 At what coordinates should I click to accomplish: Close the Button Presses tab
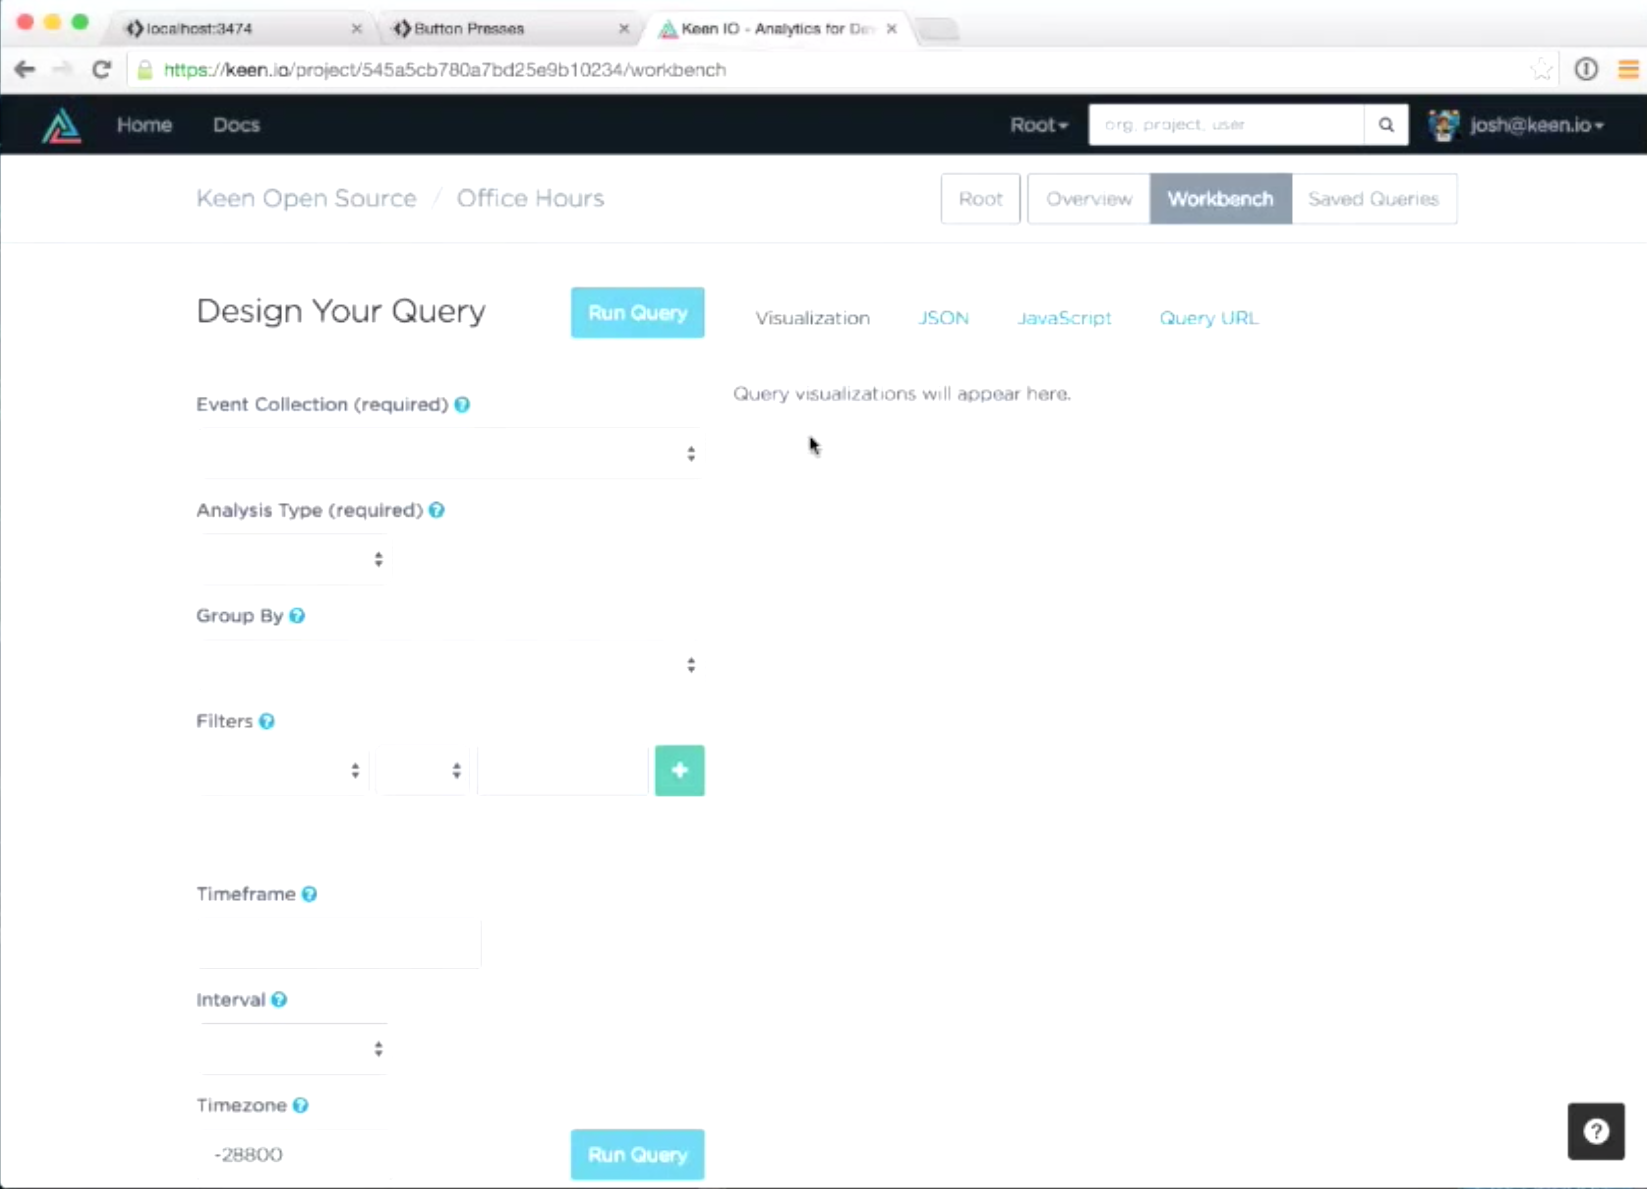point(624,29)
